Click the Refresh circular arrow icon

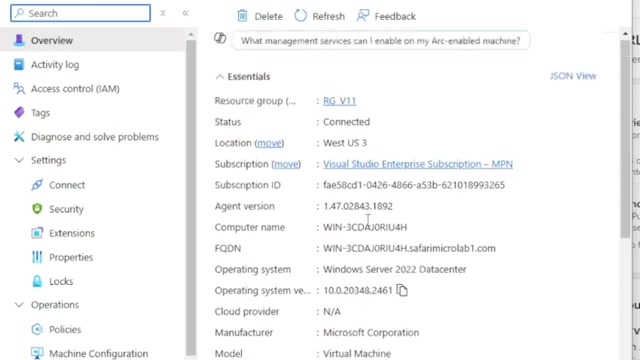pos(300,16)
